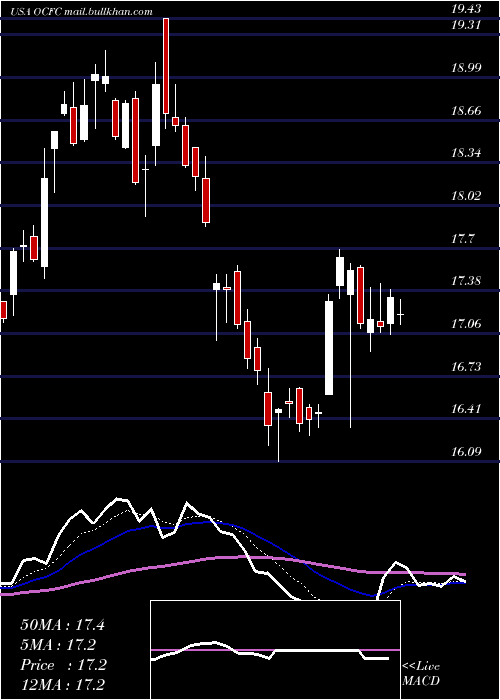Screen dimensions: 500x700
Task: Click the <<Live MACD label
Action: pos(421,674)
